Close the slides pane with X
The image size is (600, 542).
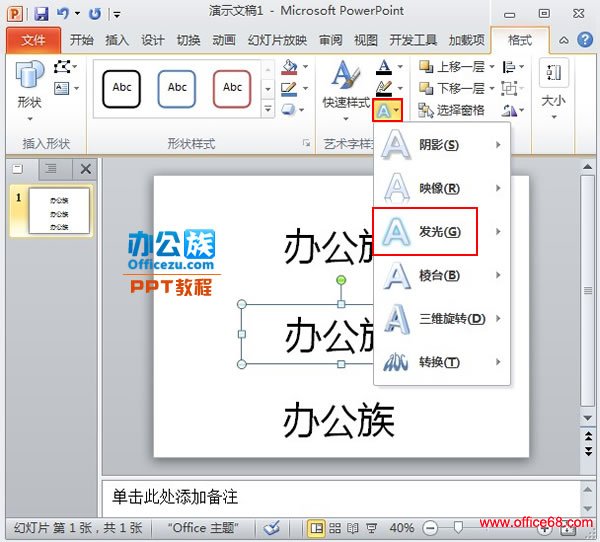tap(85, 169)
